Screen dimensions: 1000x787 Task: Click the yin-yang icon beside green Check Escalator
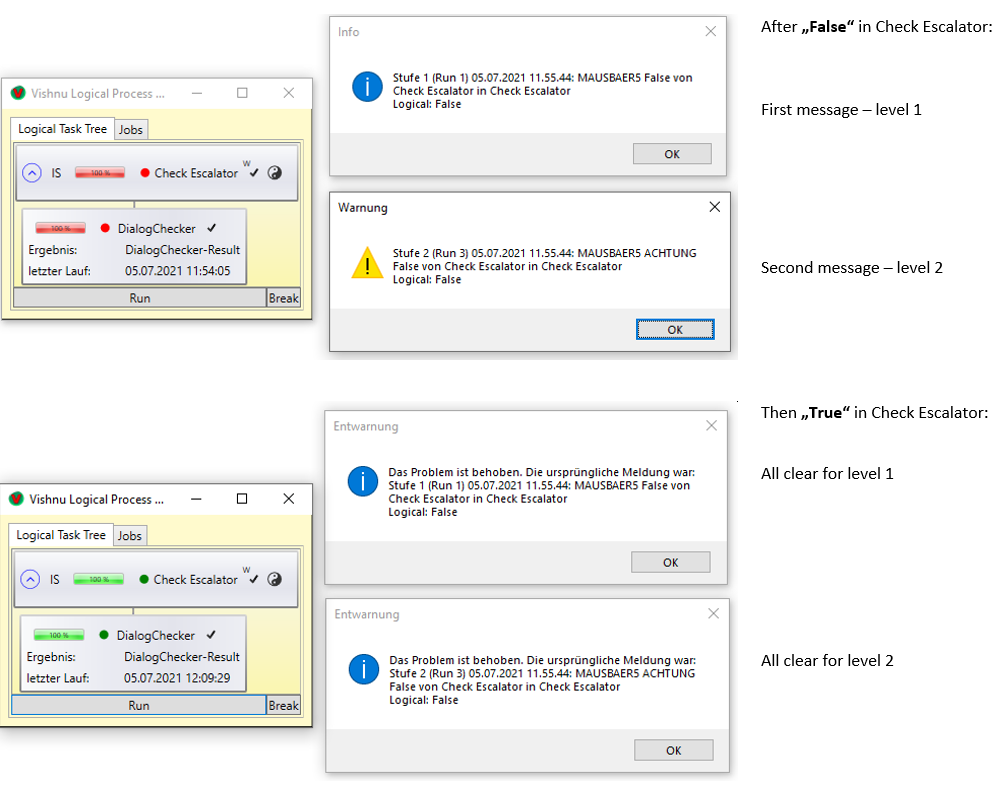[275, 579]
